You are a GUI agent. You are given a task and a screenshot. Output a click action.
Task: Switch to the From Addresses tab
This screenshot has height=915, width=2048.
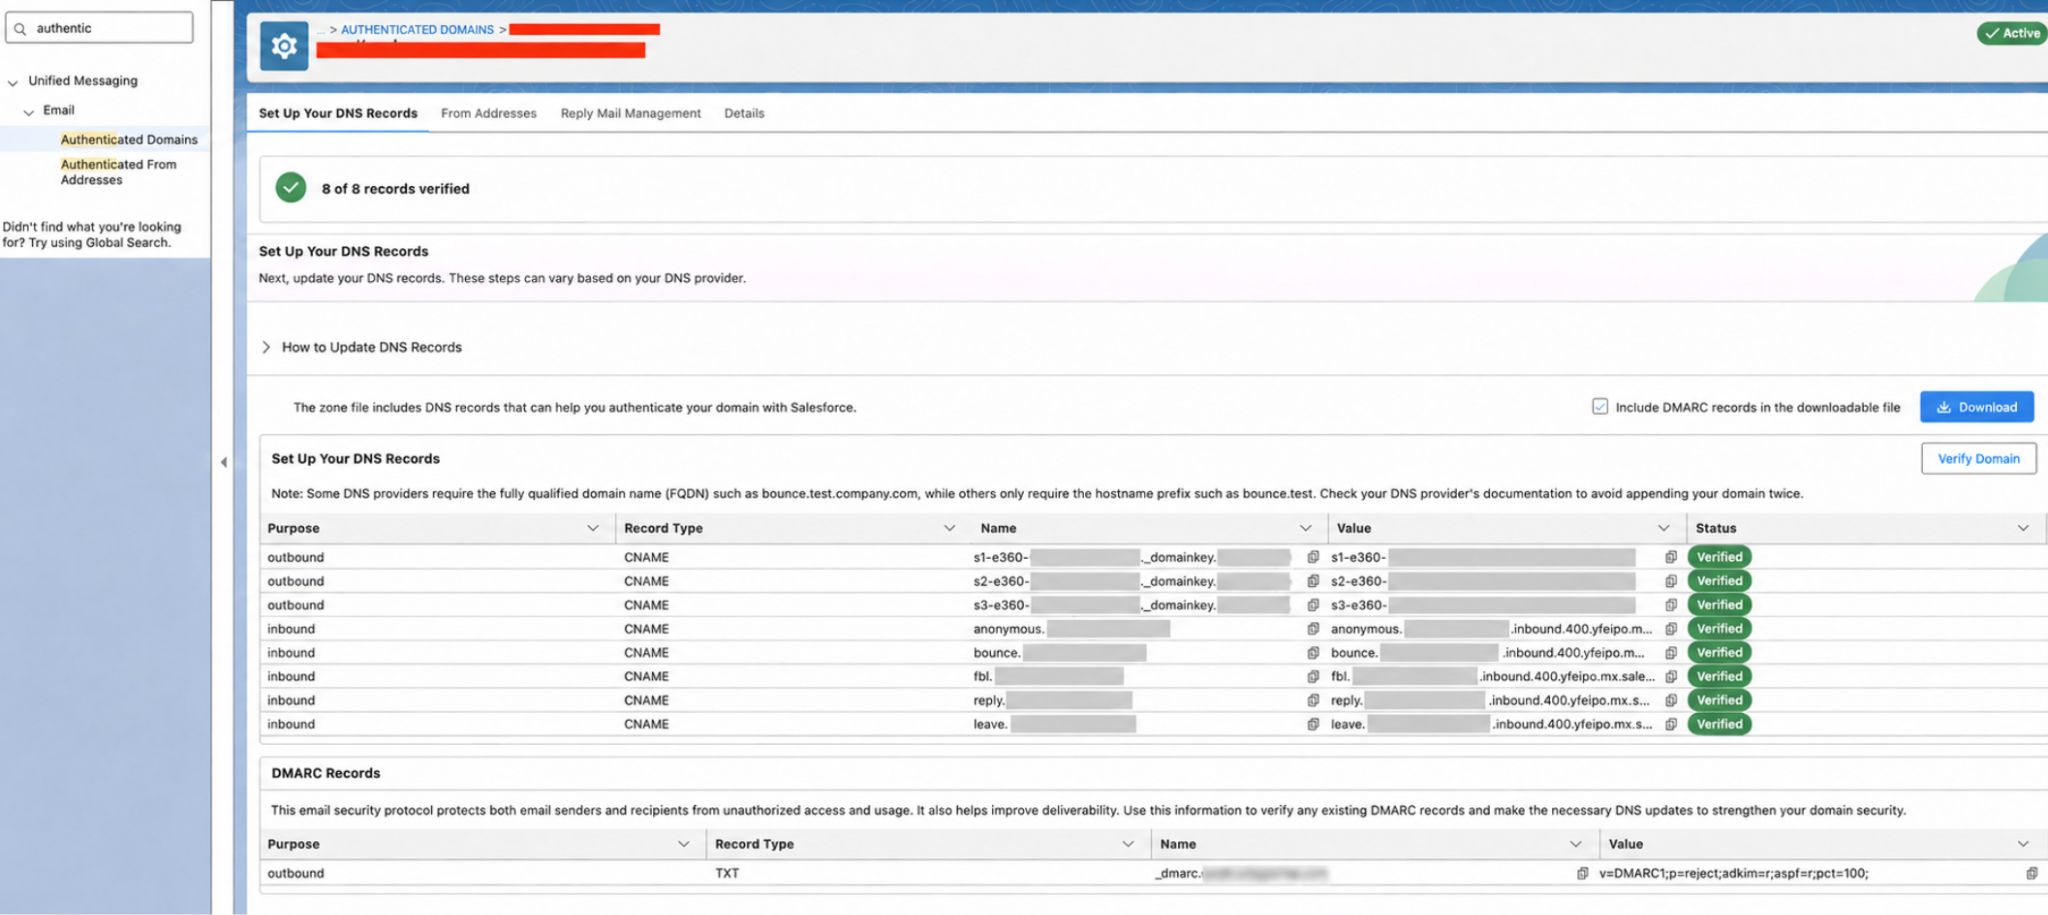coord(488,113)
